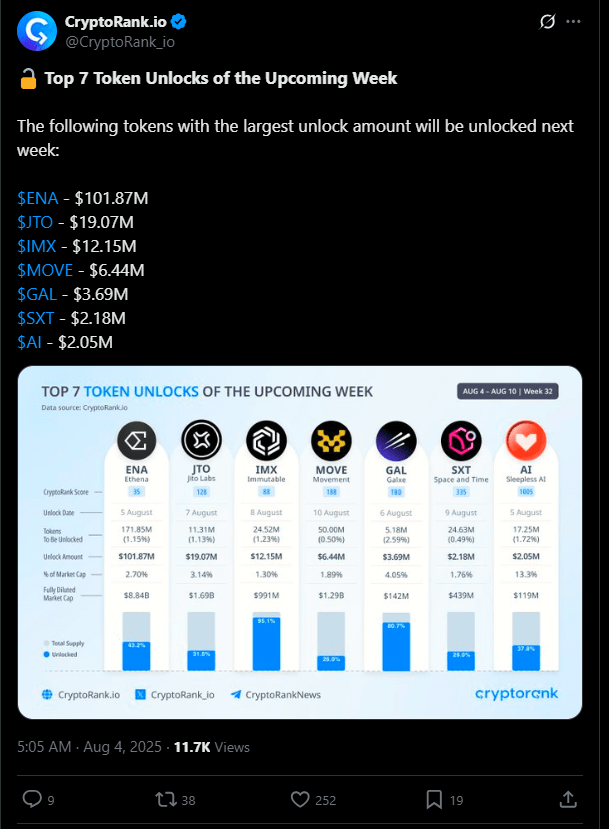Open the $MOVE cashtag link

click(x=45, y=270)
